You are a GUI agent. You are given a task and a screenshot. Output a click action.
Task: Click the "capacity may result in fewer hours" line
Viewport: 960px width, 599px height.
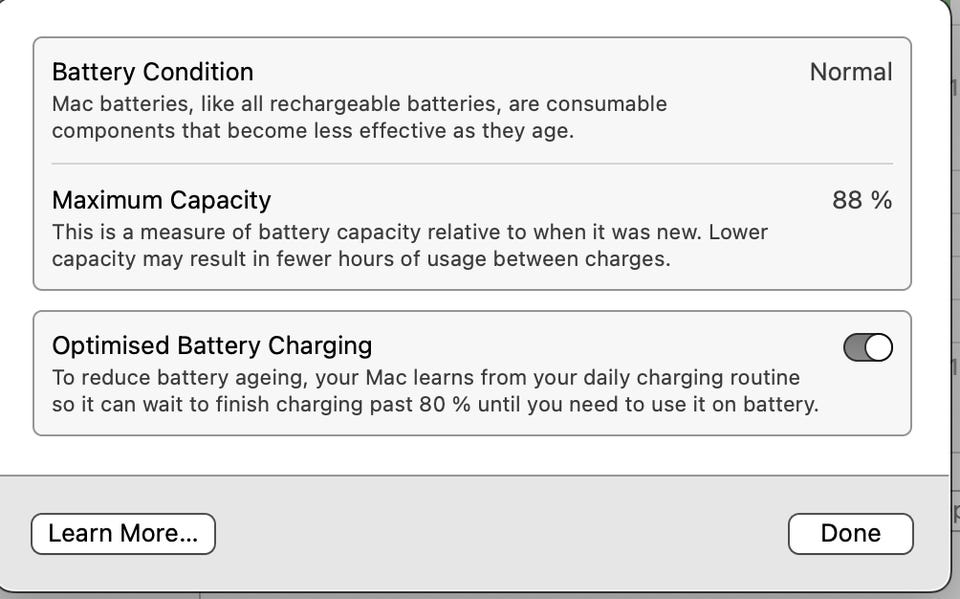[x=360, y=259]
